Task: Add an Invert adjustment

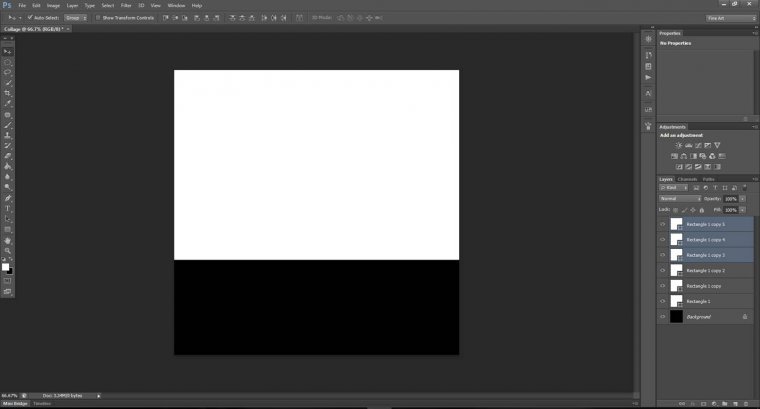Action: point(679,167)
